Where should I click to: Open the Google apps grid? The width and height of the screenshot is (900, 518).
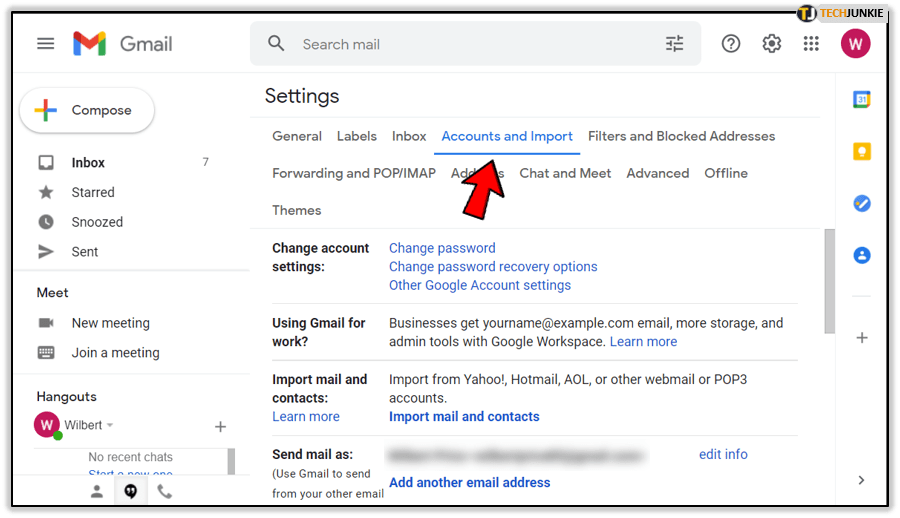pos(811,44)
